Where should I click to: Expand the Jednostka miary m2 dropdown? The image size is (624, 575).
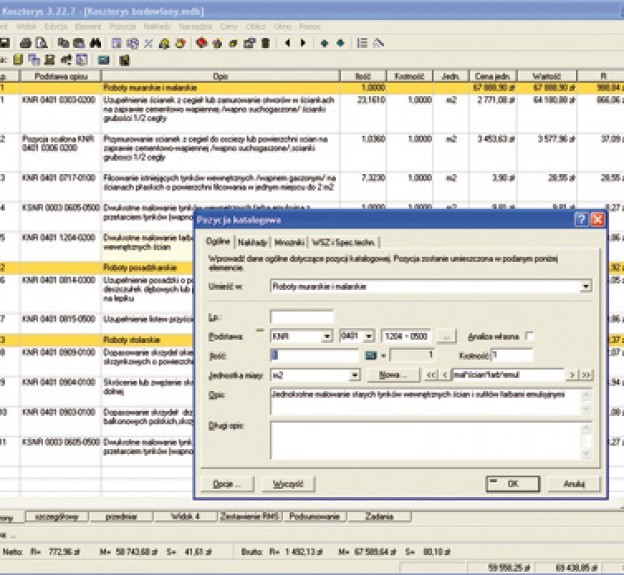tap(354, 375)
